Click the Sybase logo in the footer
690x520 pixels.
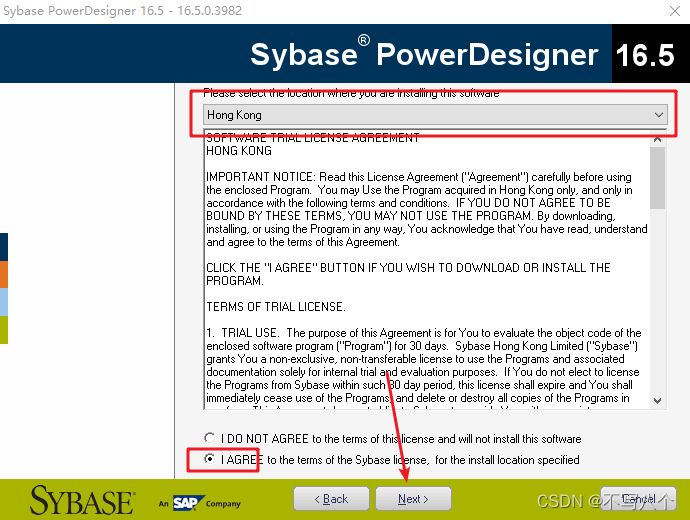pyautogui.click(x=82, y=501)
